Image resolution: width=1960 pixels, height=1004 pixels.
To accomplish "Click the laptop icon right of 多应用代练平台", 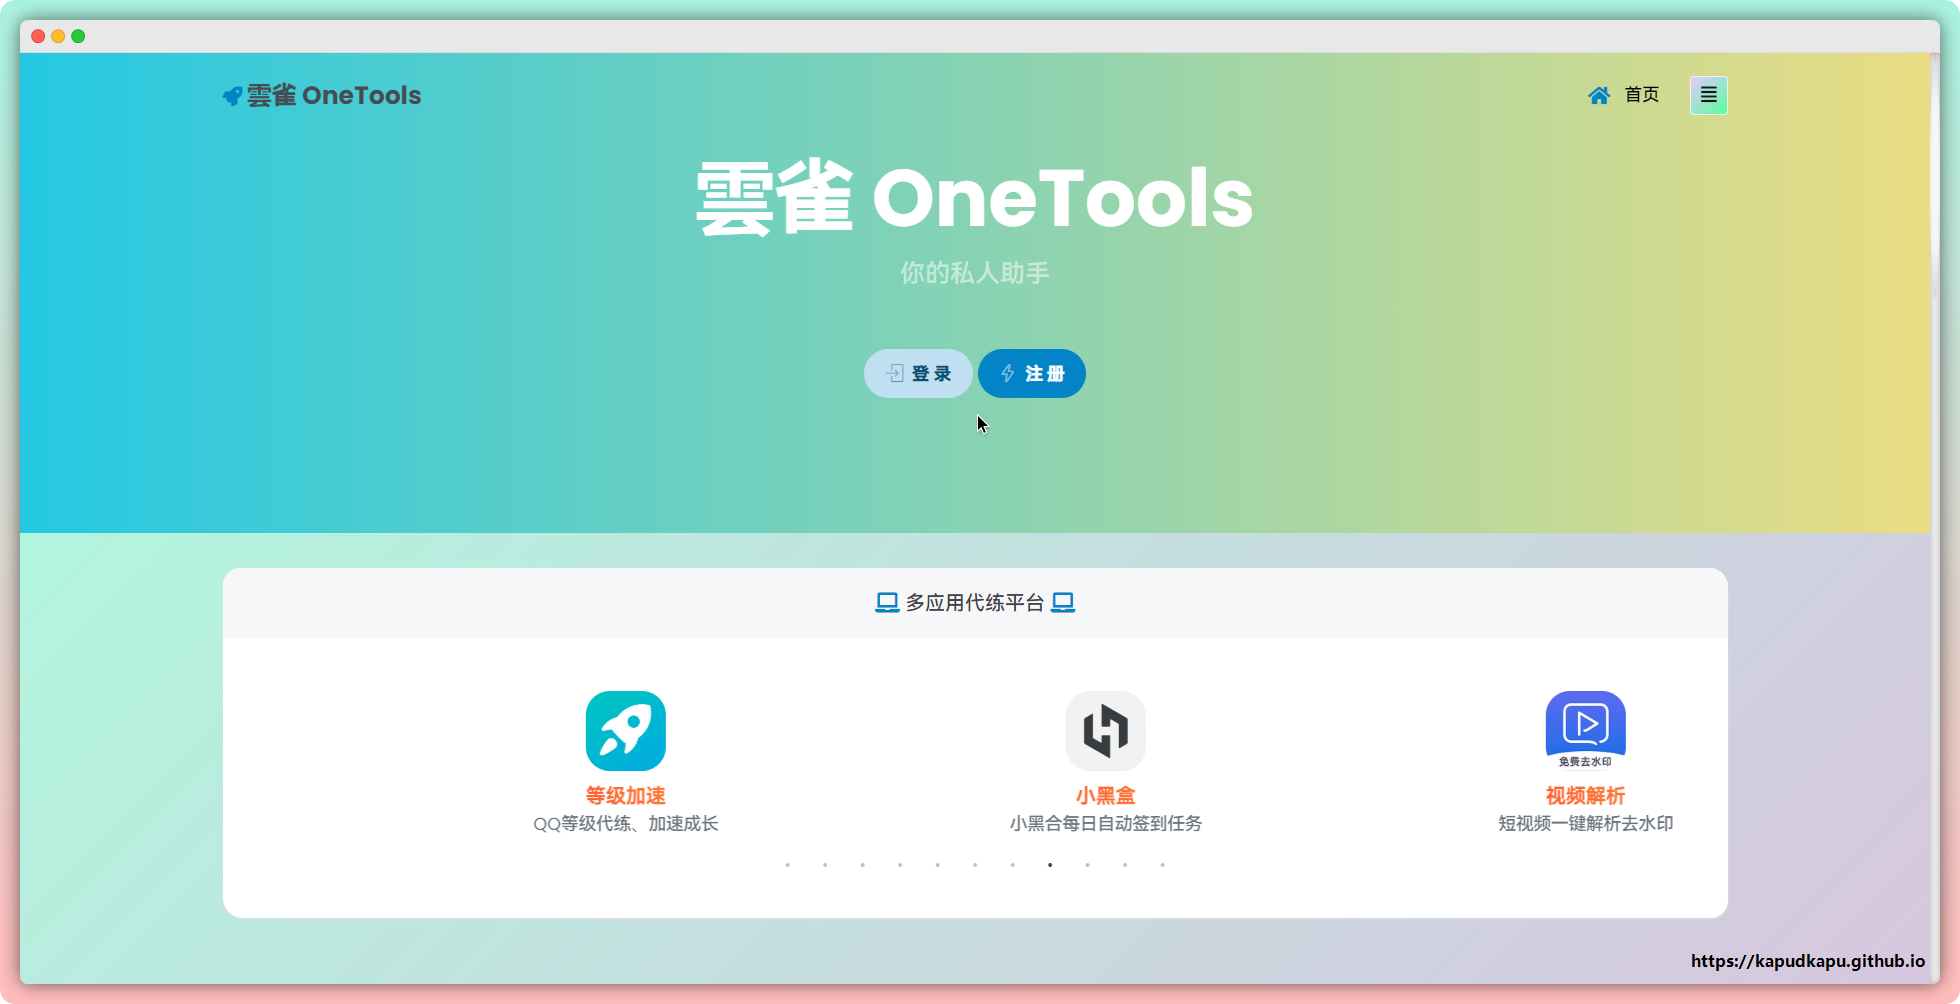I will point(1063,603).
